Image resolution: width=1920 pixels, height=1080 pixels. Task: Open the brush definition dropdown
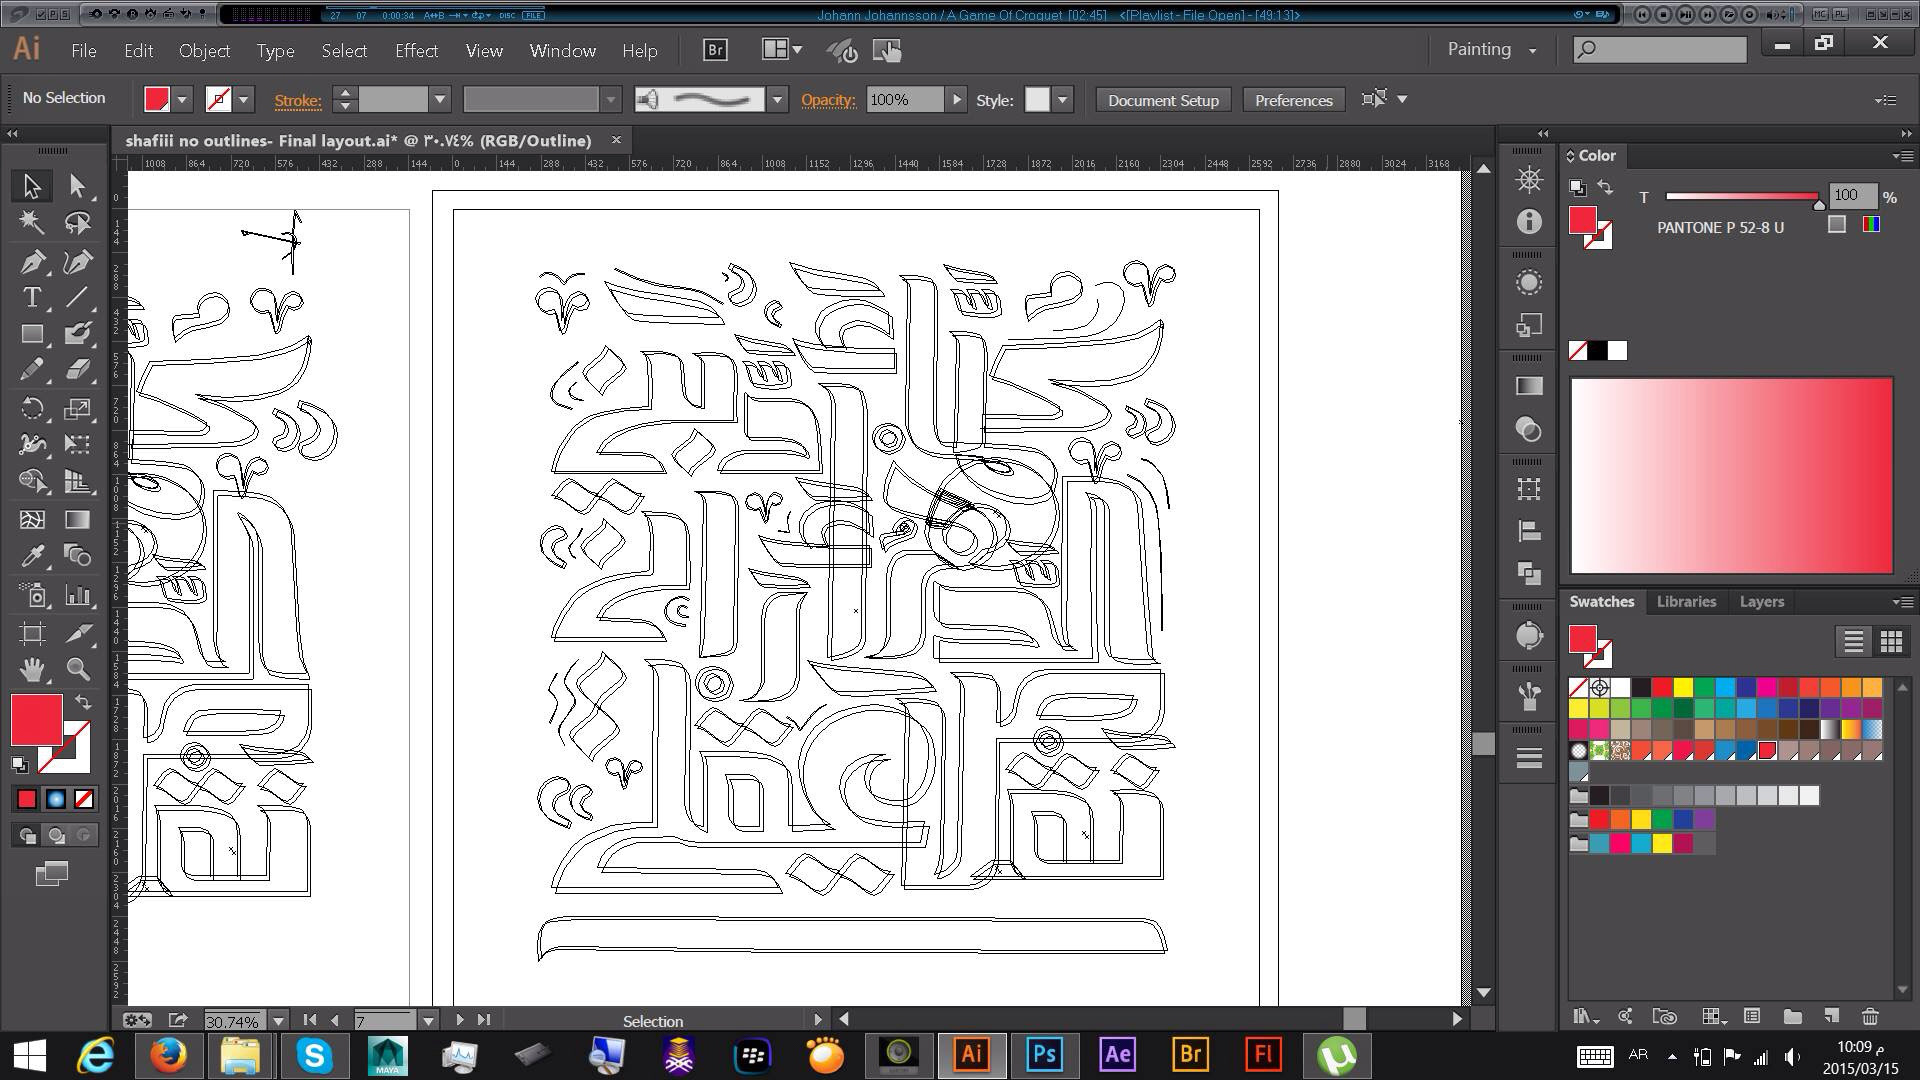777,100
